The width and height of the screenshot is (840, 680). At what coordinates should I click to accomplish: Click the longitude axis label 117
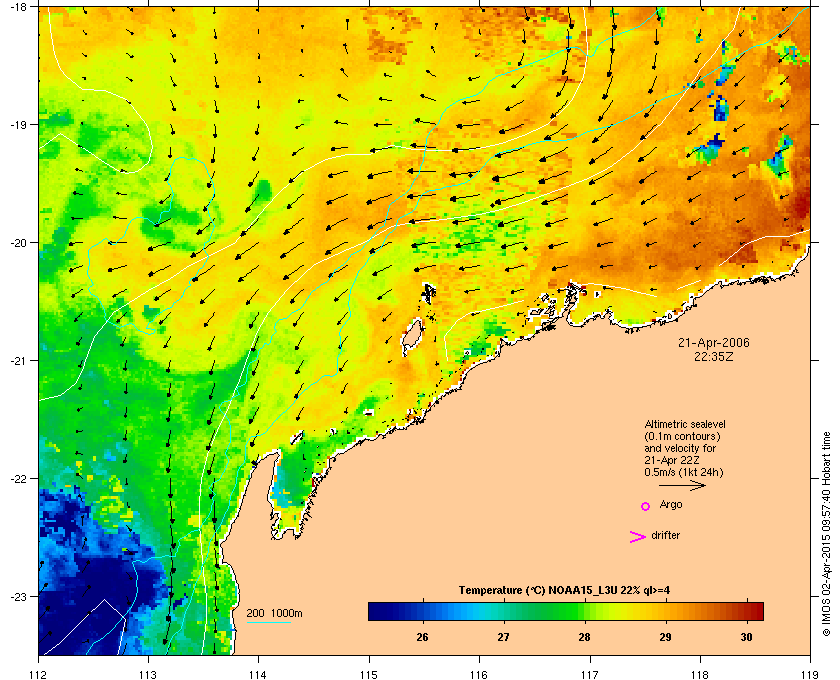[x=589, y=675]
